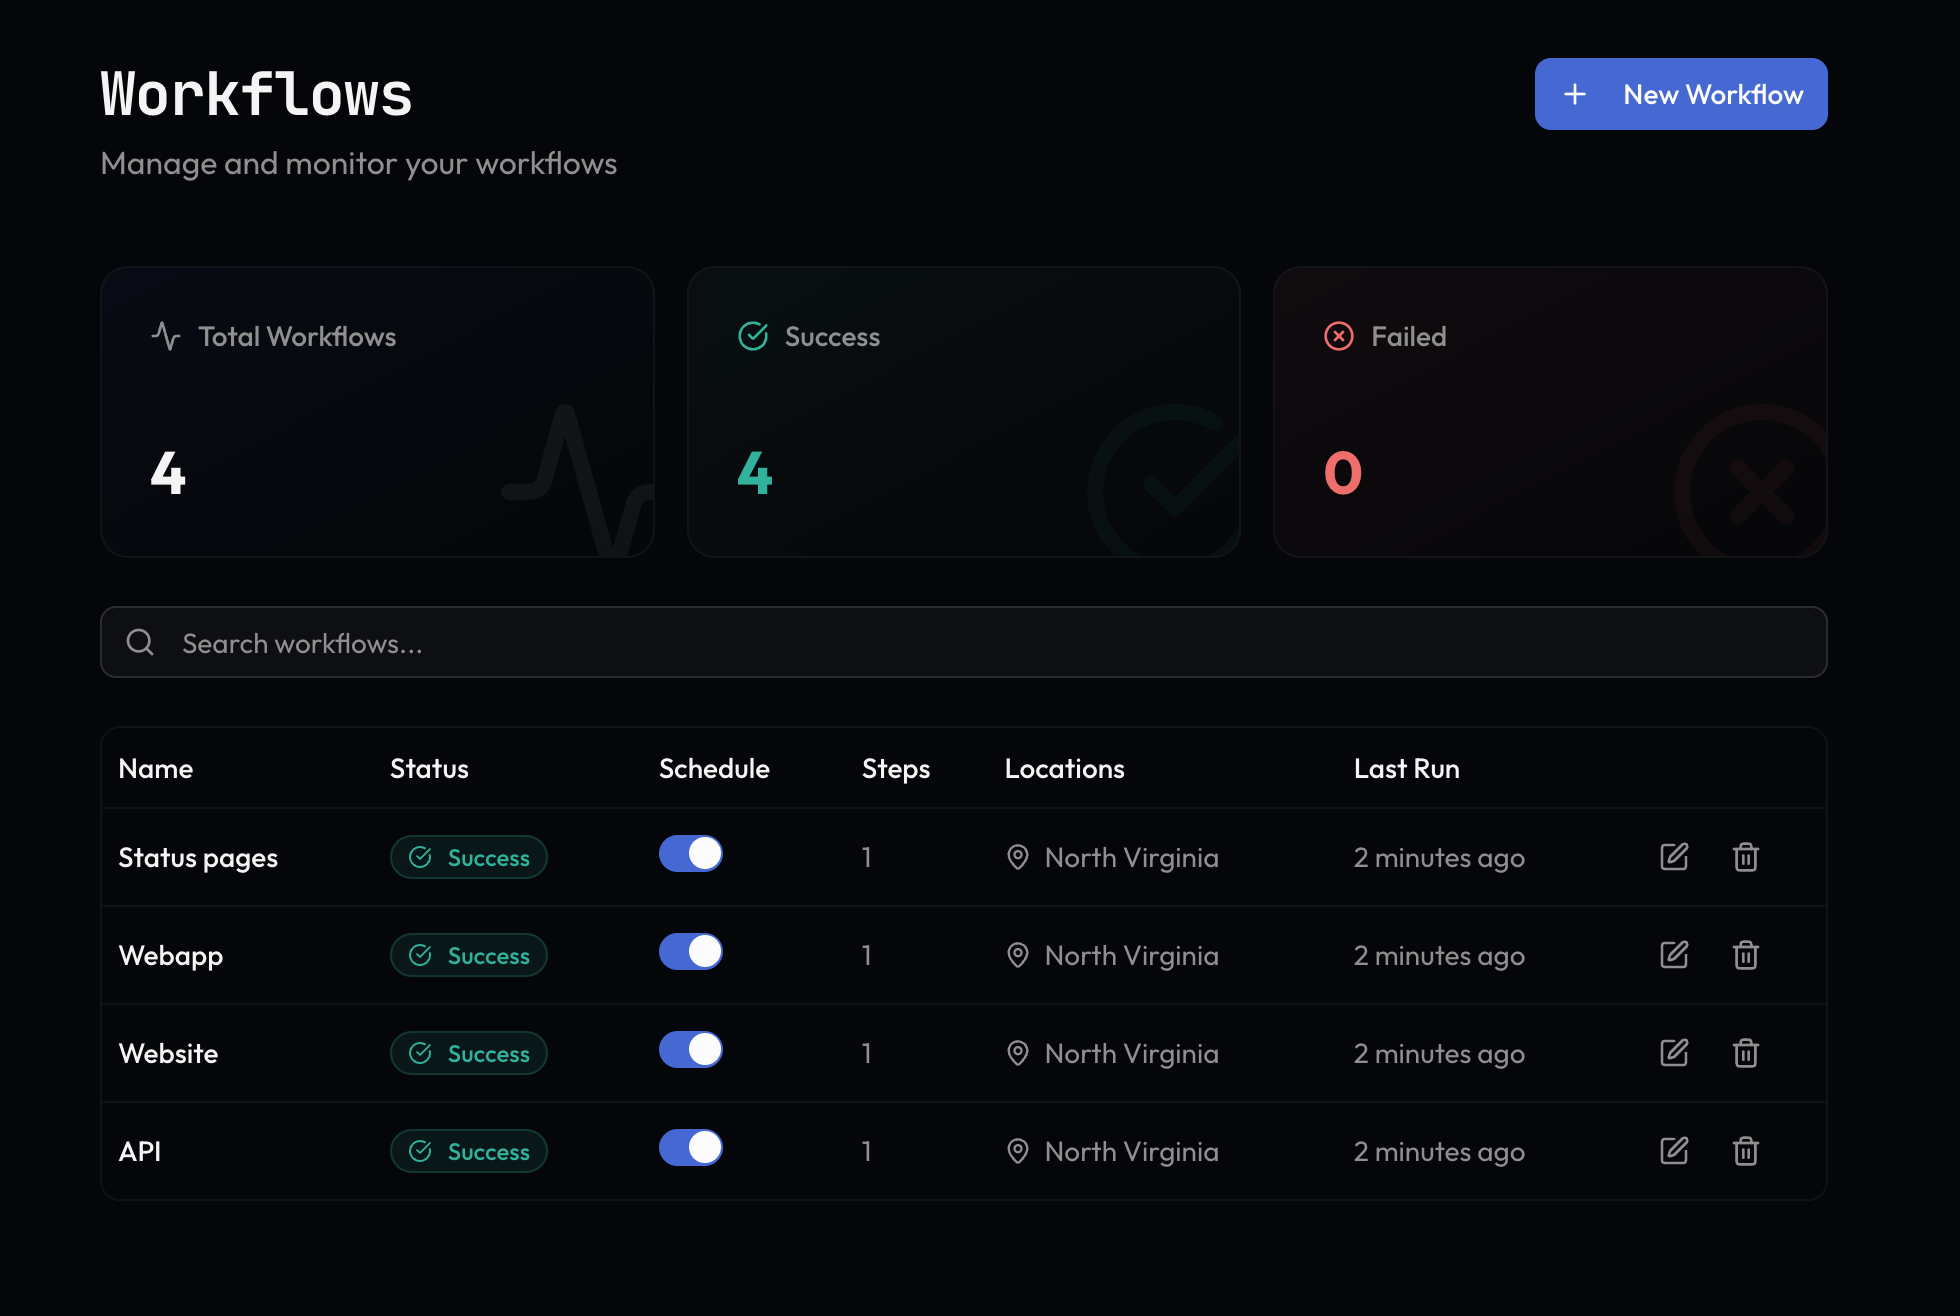
Task: Edit the Status pages workflow
Action: (x=1673, y=856)
